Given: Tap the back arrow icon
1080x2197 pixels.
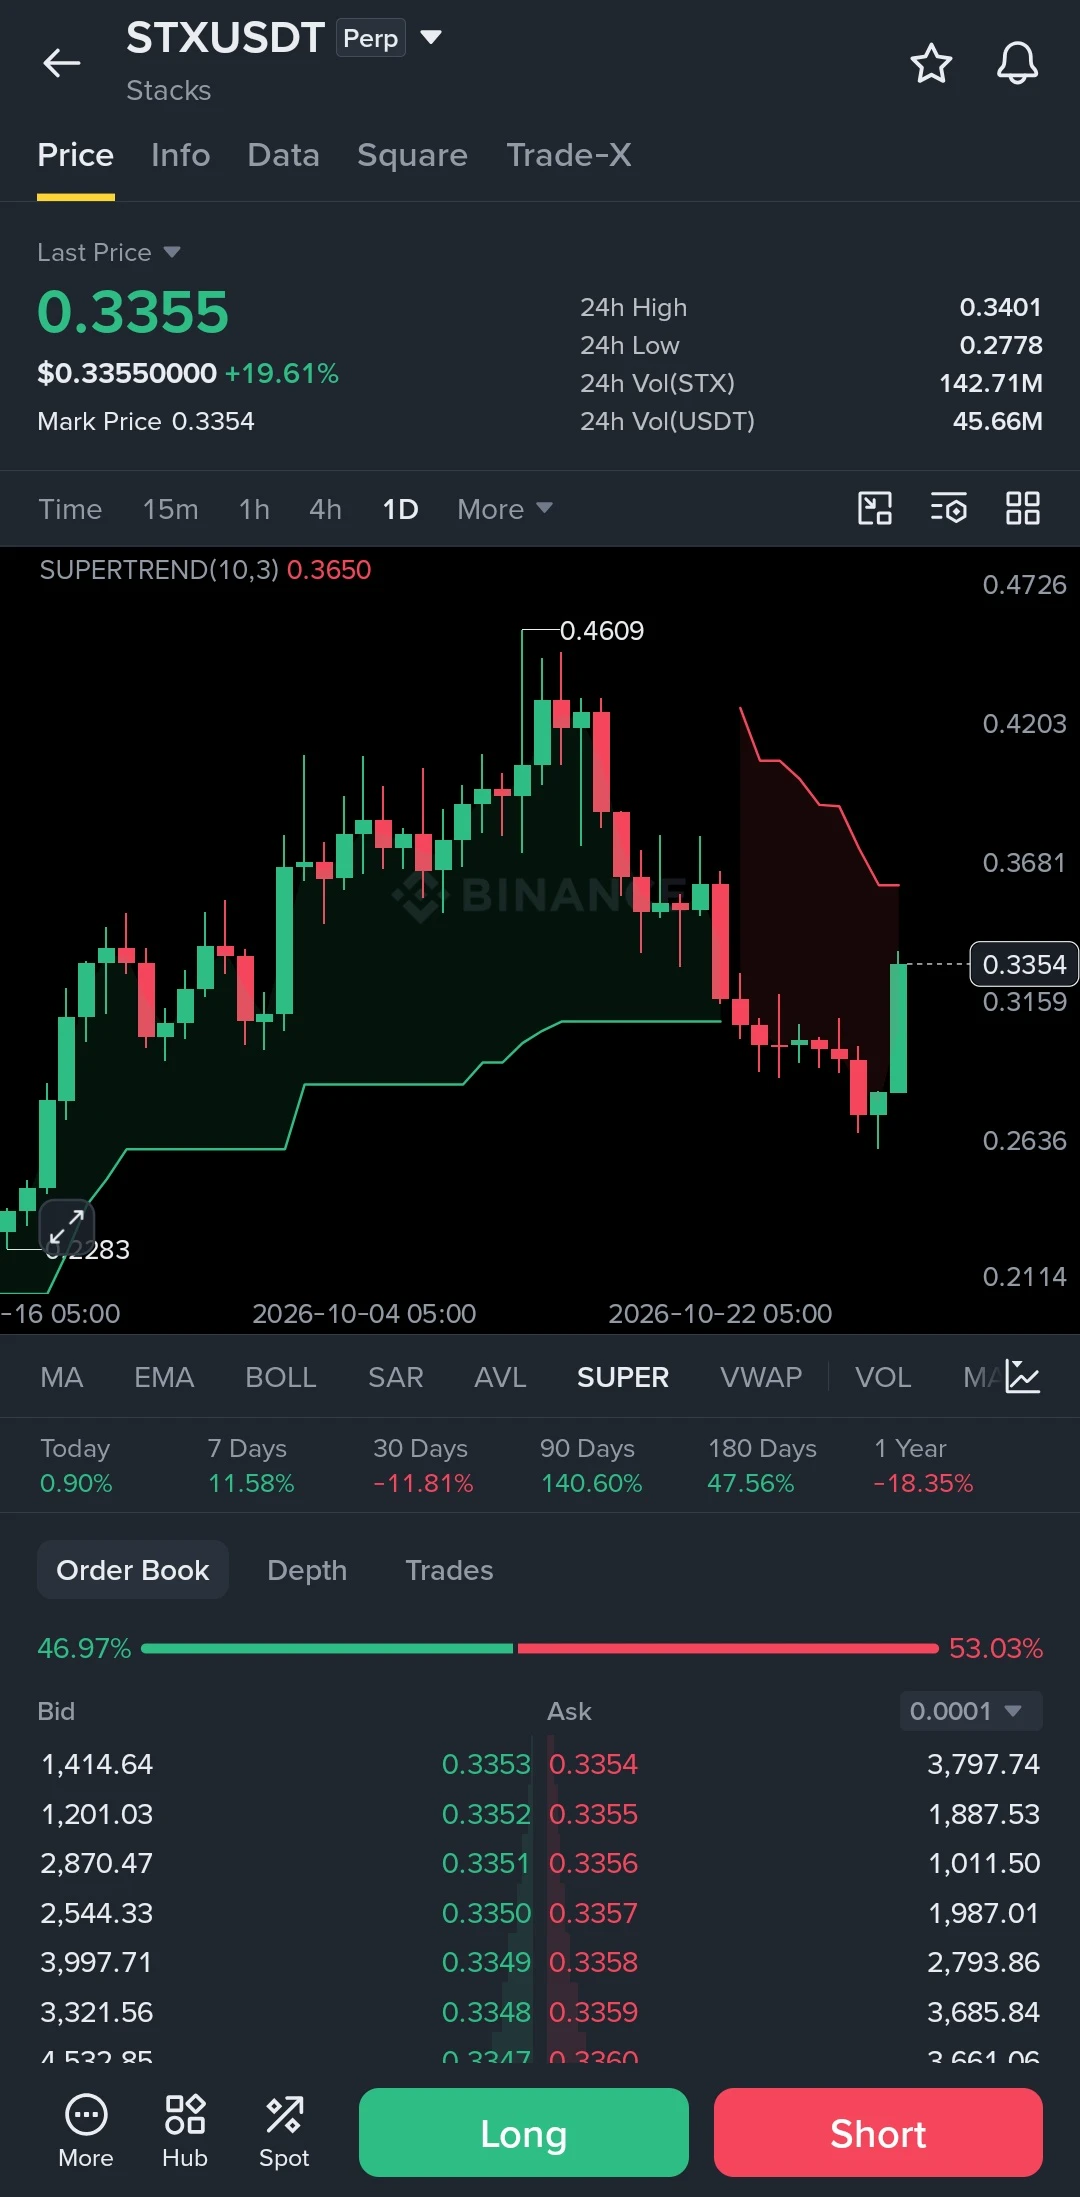Looking at the screenshot, I should 62,63.
